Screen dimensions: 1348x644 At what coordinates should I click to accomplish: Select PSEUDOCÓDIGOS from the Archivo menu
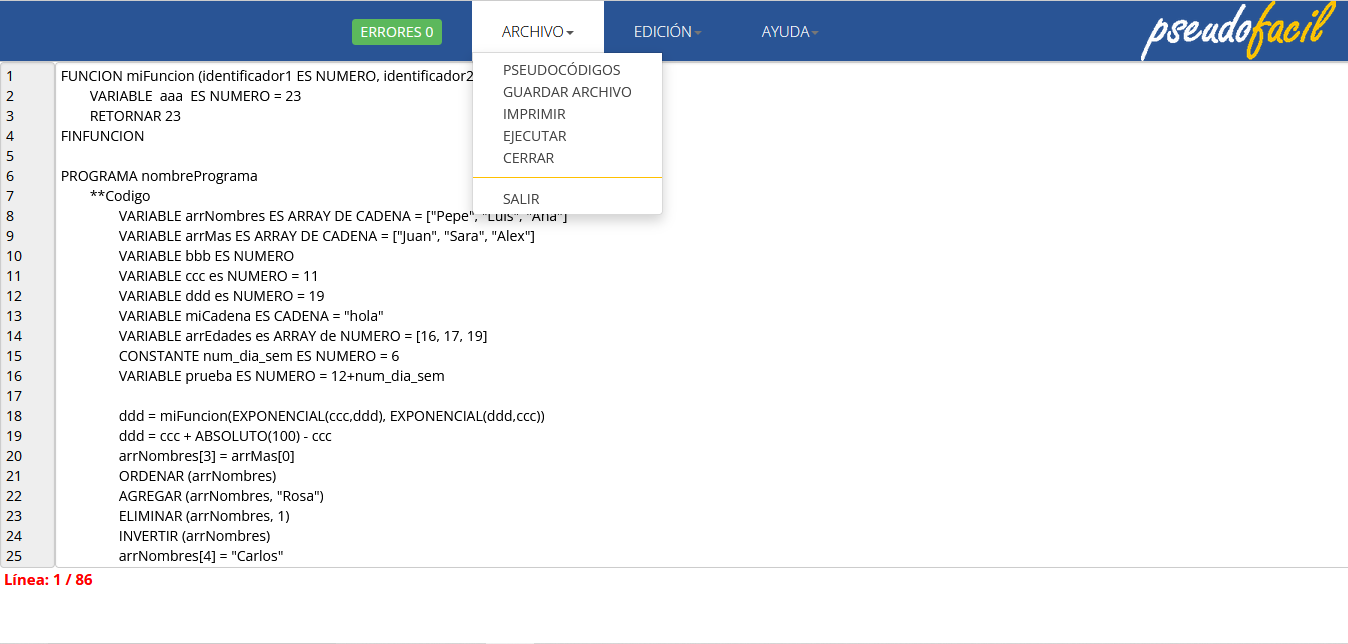tap(561, 70)
